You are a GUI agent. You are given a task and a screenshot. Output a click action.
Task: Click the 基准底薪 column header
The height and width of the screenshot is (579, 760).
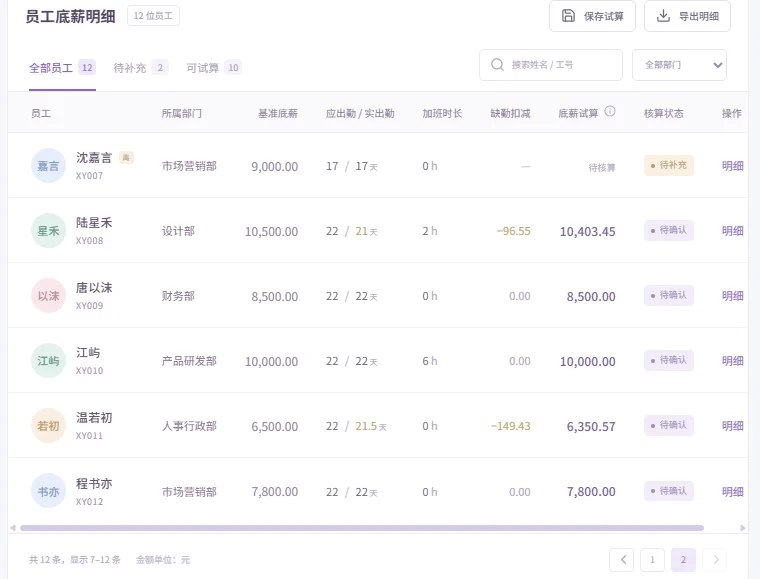(x=278, y=113)
